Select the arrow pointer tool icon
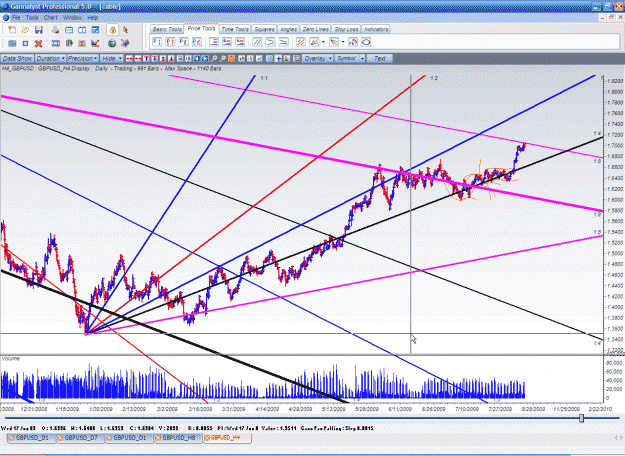 click(126, 30)
